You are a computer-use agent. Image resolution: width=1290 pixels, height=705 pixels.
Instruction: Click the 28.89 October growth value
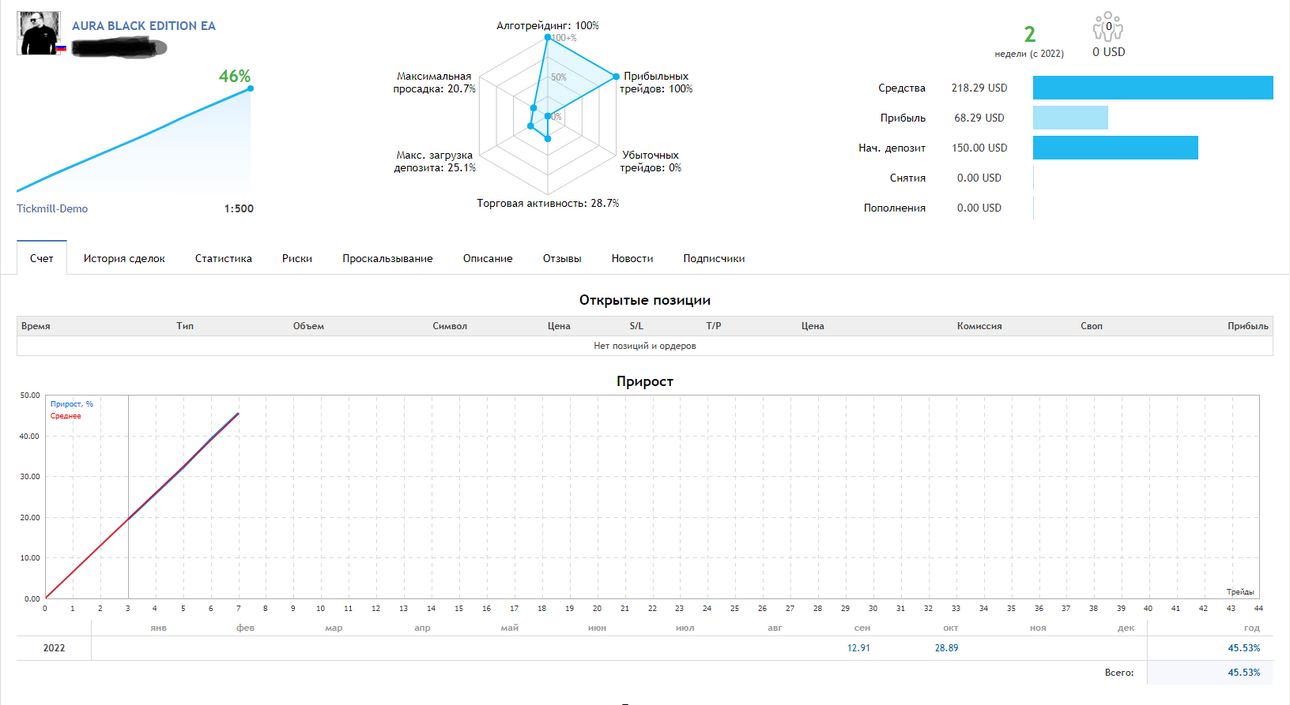click(947, 648)
